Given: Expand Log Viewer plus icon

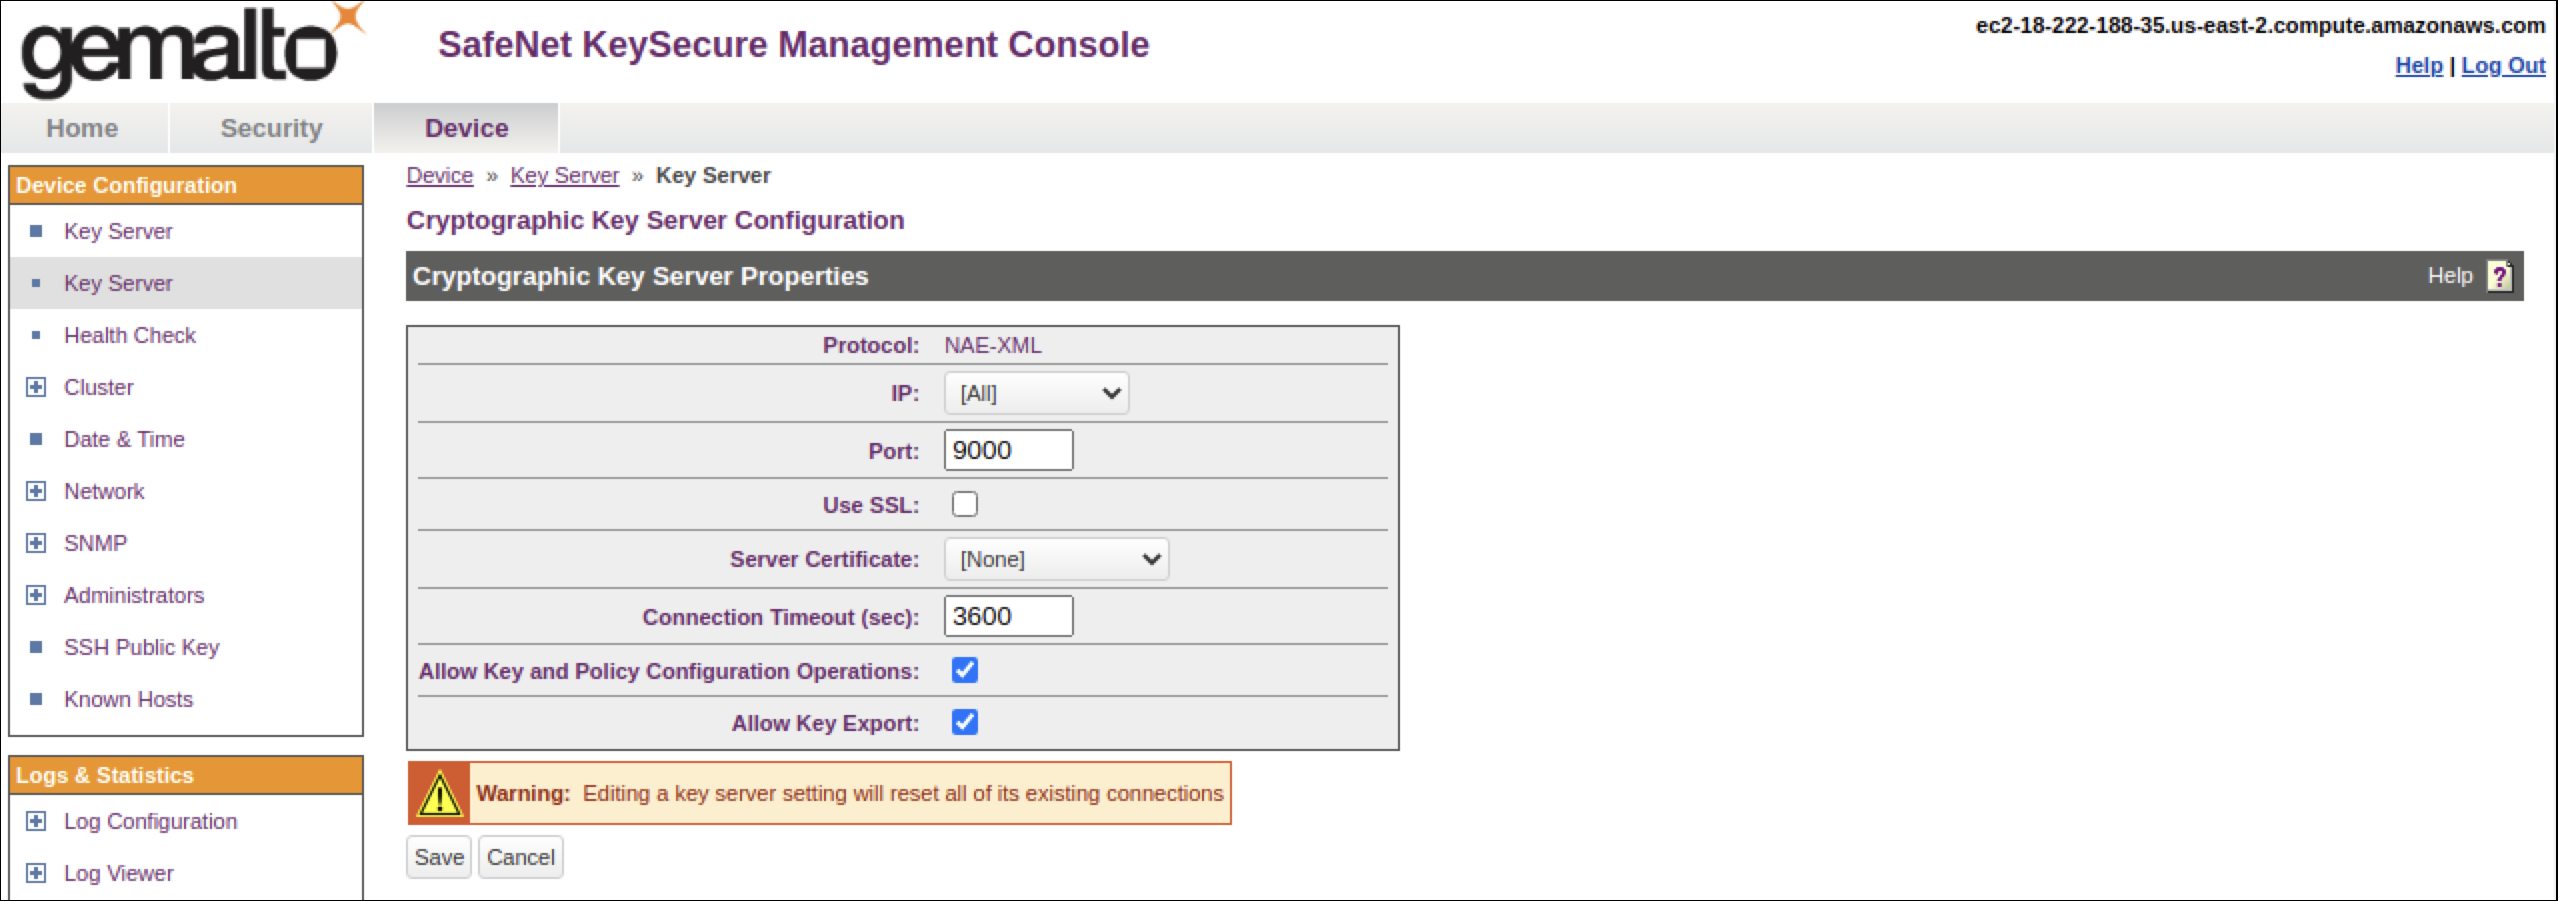Looking at the screenshot, I should pyautogui.click(x=36, y=873).
